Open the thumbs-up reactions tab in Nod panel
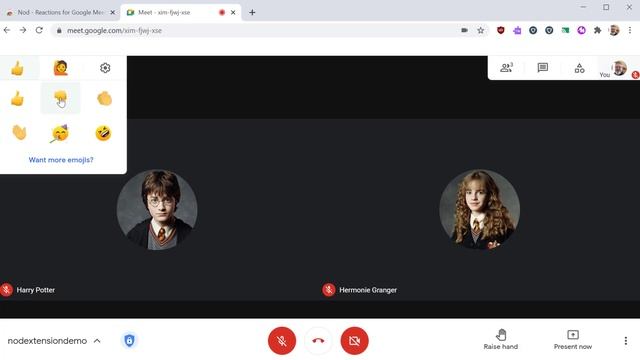Viewport: 640px width, 360px height. coord(18,68)
